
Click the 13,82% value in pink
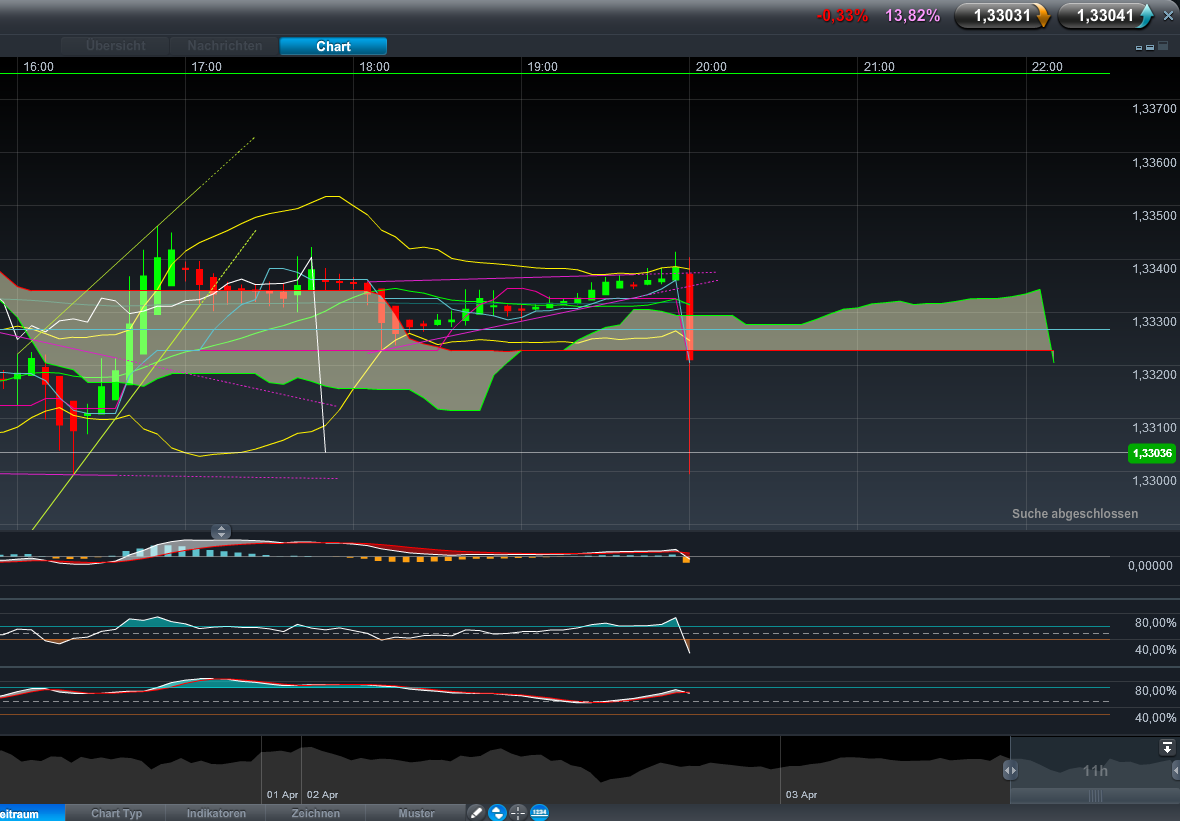[x=912, y=16]
